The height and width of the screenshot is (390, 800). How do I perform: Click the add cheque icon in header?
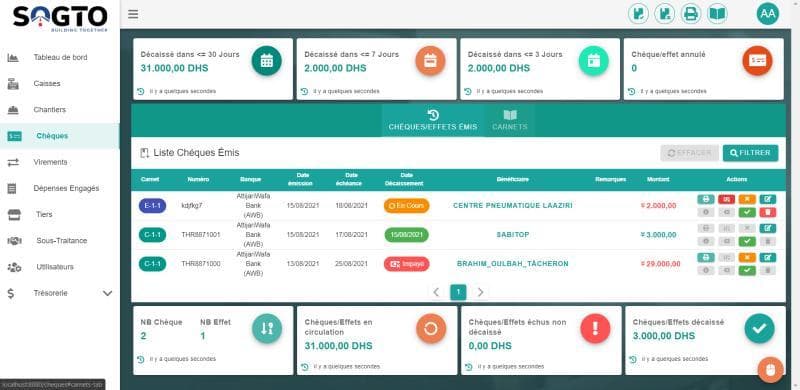pyautogui.click(x=638, y=14)
